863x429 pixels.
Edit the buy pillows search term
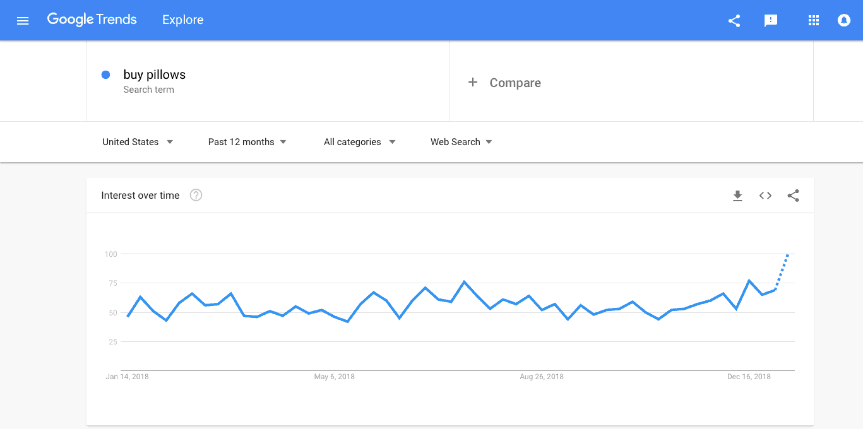pos(154,74)
